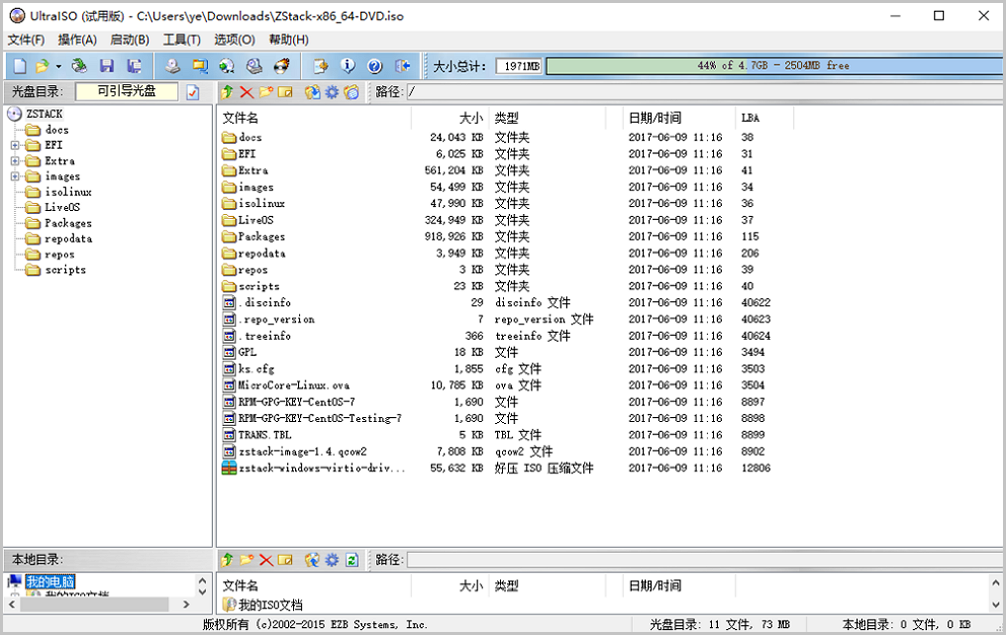View image information with the info button
The image size is (1006, 635).
[346, 65]
